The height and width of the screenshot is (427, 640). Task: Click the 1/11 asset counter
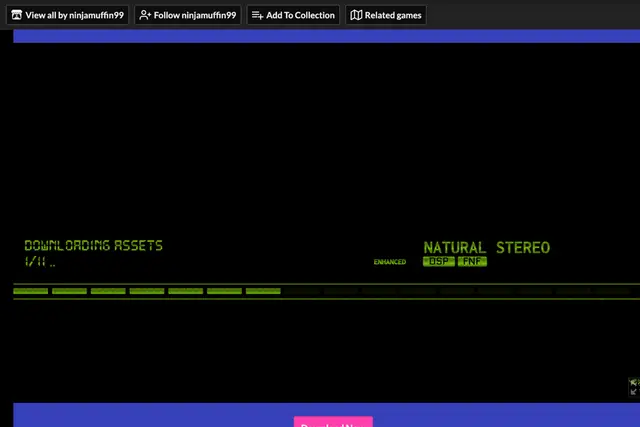coord(35,261)
